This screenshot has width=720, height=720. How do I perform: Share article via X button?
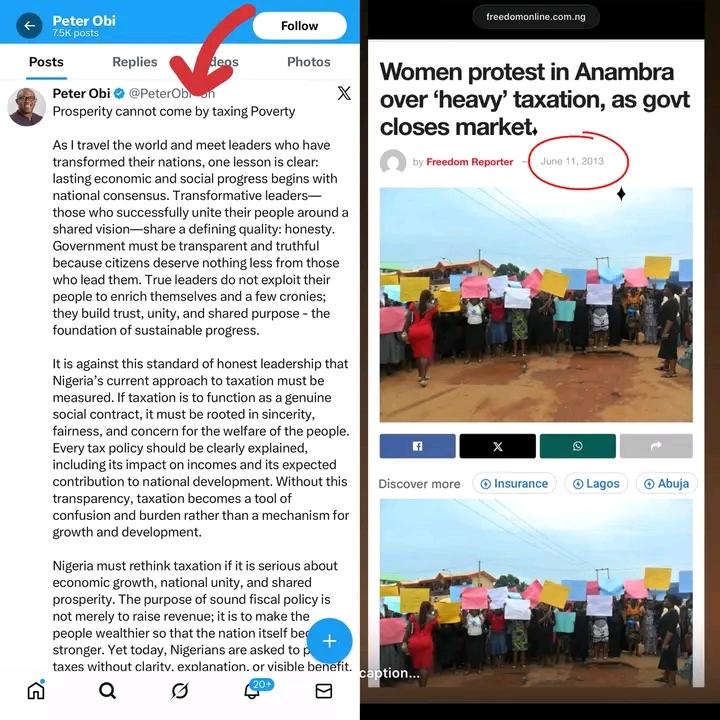[x=497, y=446]
